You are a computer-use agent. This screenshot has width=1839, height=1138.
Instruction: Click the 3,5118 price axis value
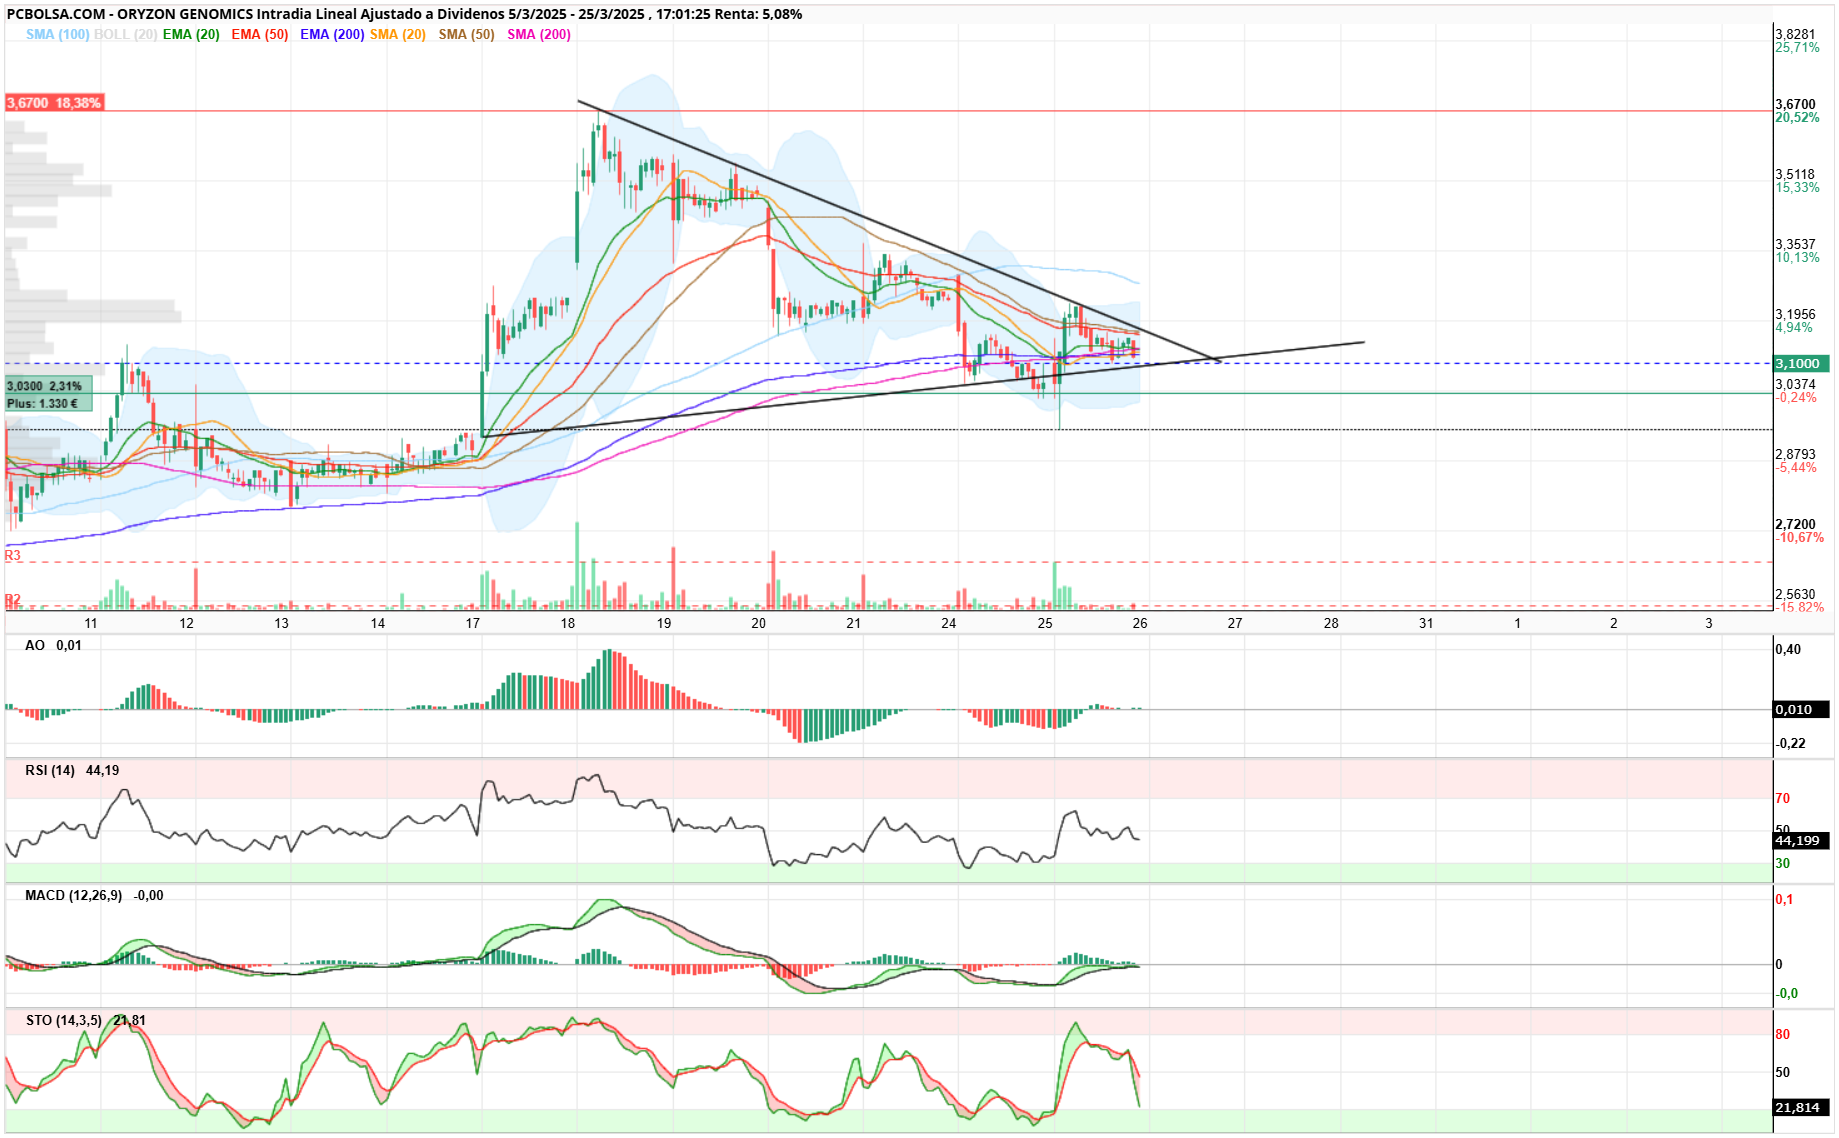(x=1795, y=174)
